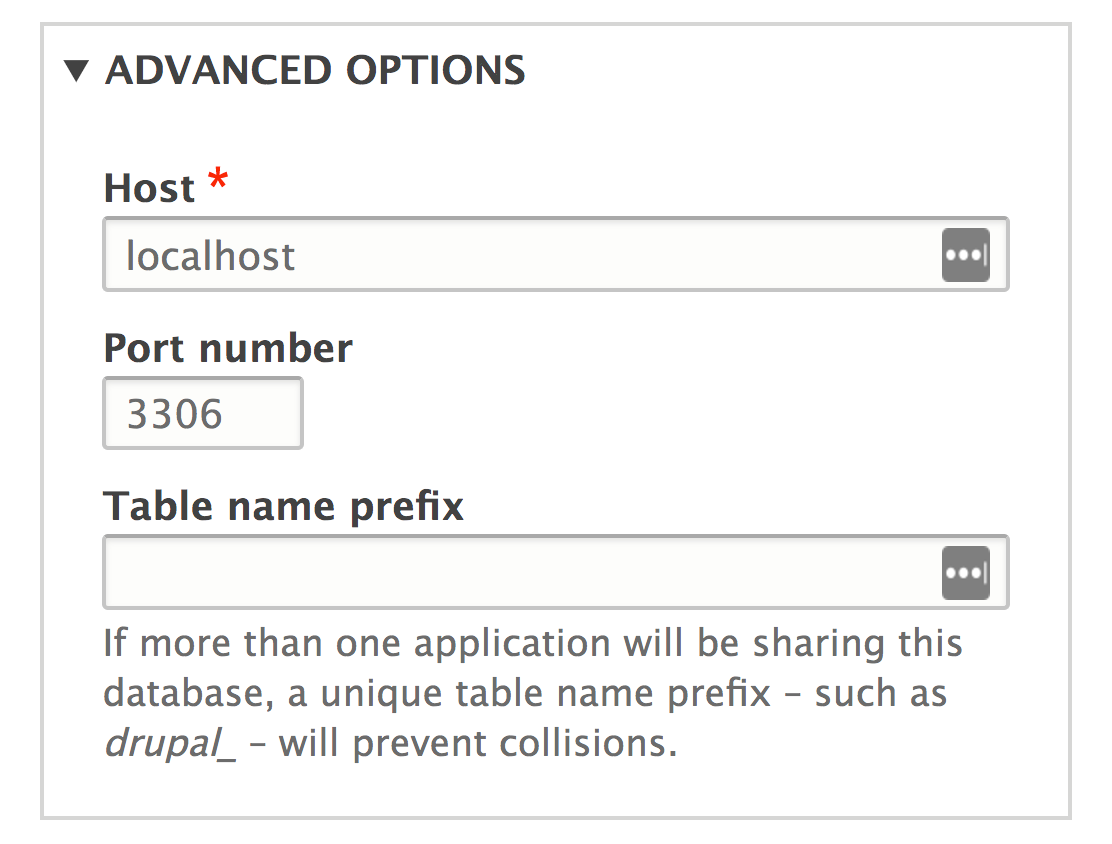Viewport: 1112px width, 844px height.
Task: Click the word "application" in the help text
Action: point(514,642)
